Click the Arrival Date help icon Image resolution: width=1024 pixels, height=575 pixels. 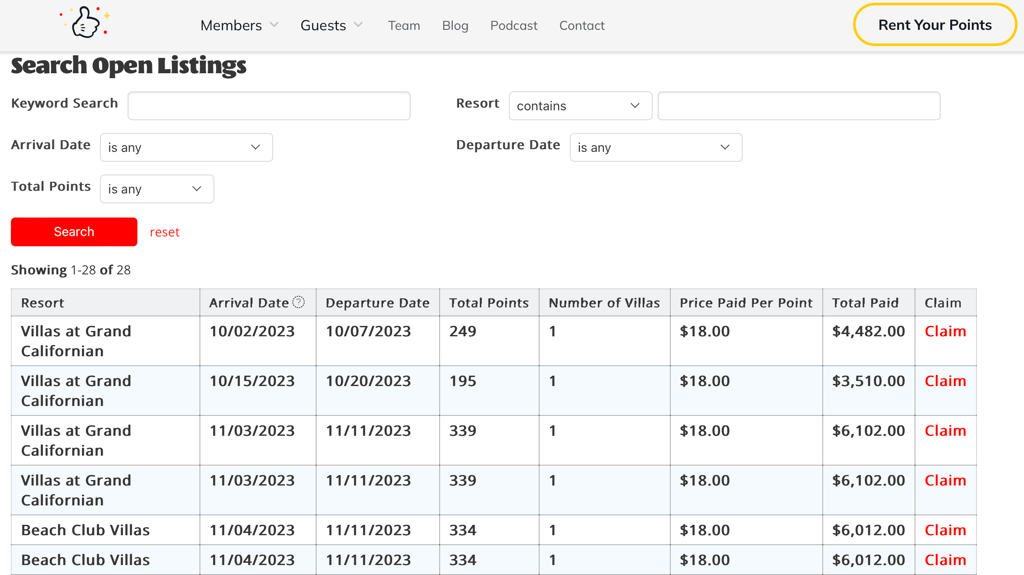pos(298,302)
